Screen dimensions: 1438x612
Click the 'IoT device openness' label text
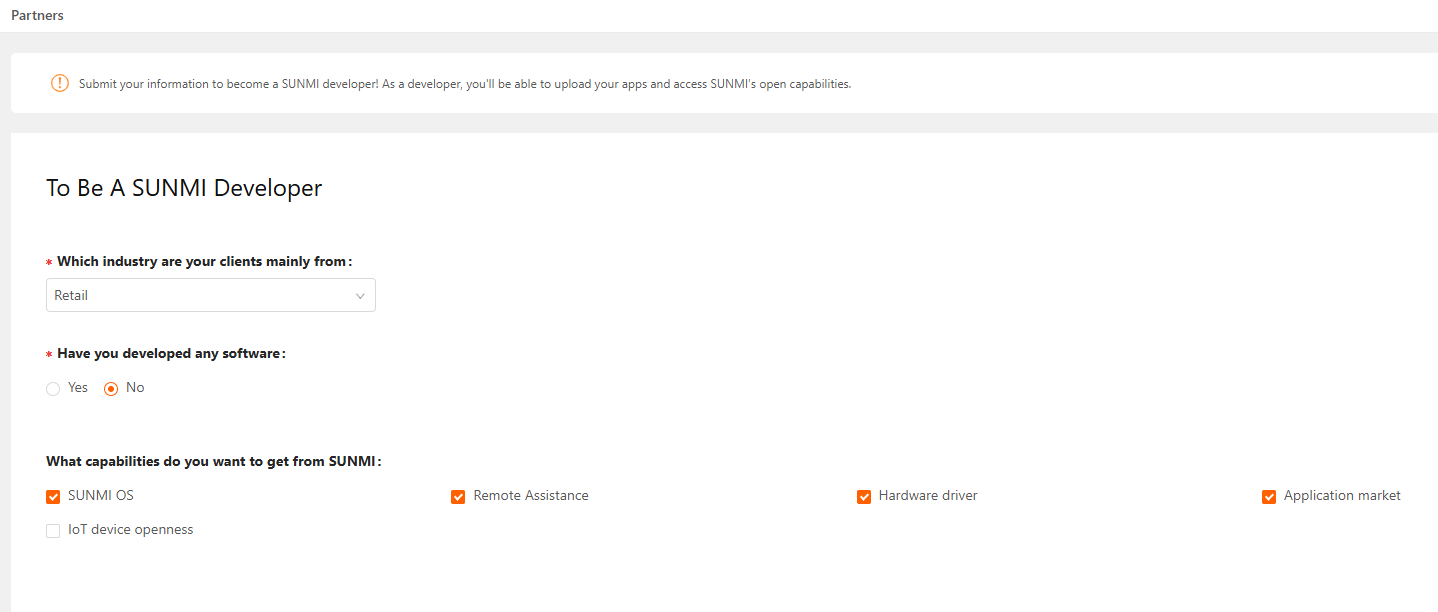tap(130, 530)
